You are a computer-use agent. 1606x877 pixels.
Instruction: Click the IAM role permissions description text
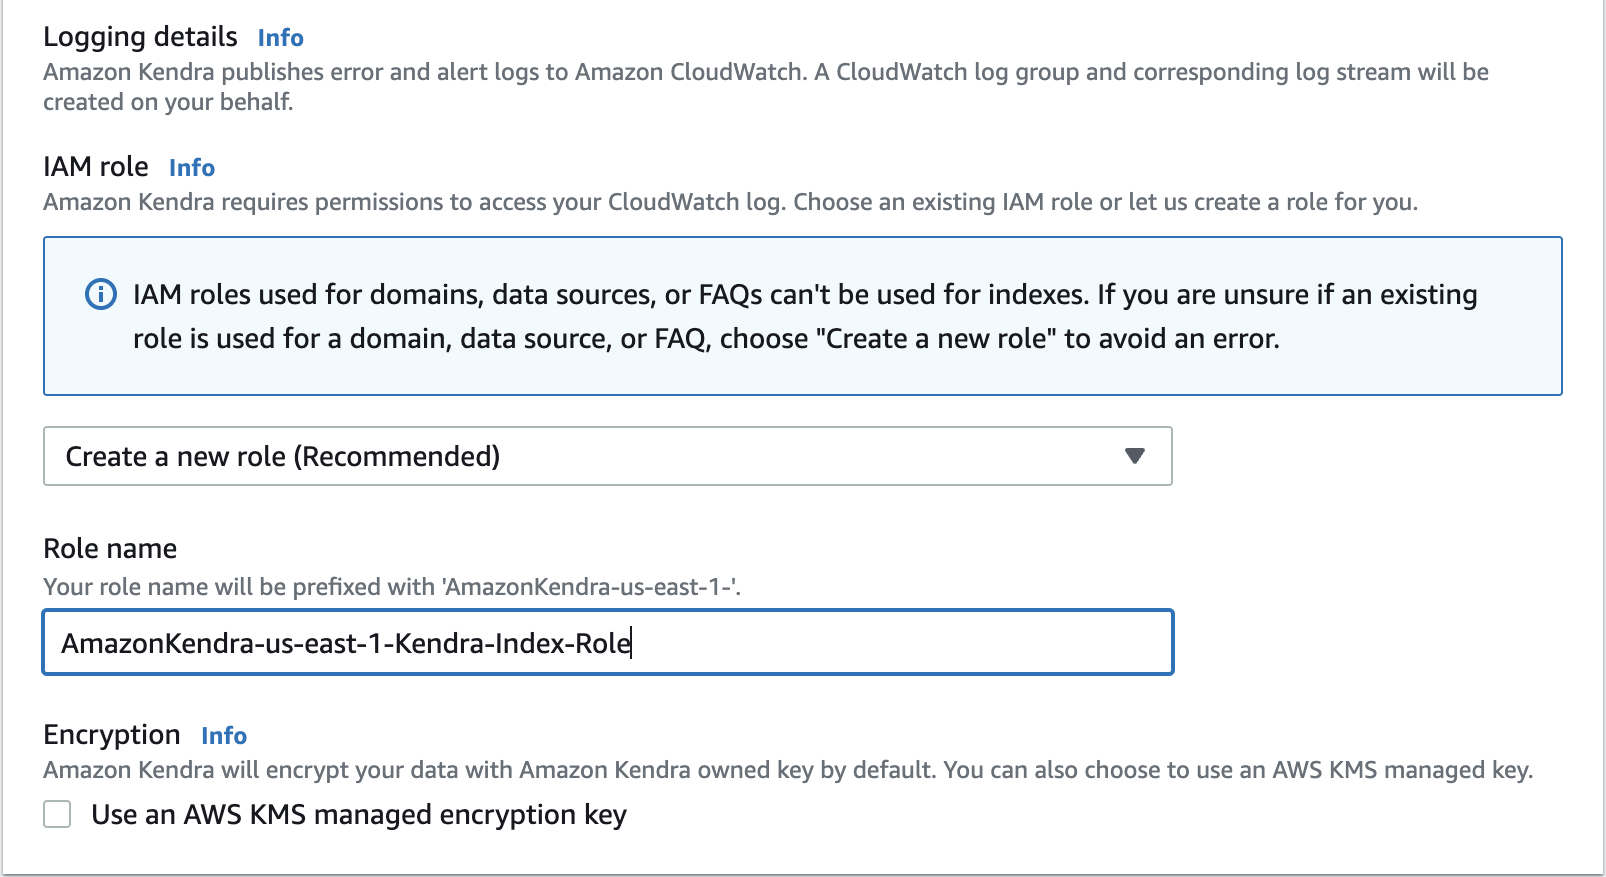point(730,202)
